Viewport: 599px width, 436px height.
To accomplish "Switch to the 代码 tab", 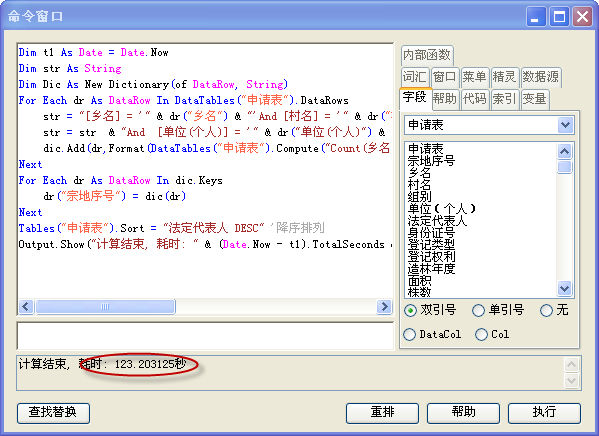I will click(x=475, y=99).
